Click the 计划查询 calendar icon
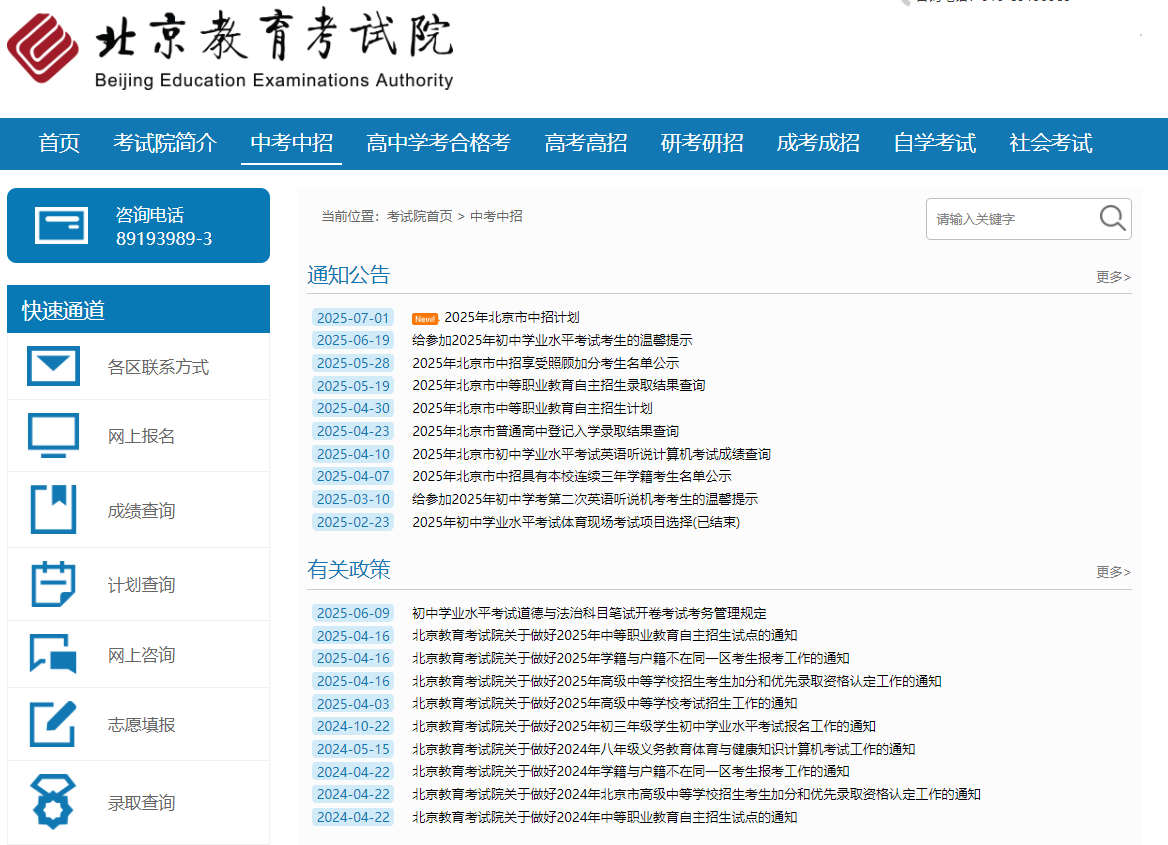1168x845 pixels. pyautogui.click(x=54, y=584)
